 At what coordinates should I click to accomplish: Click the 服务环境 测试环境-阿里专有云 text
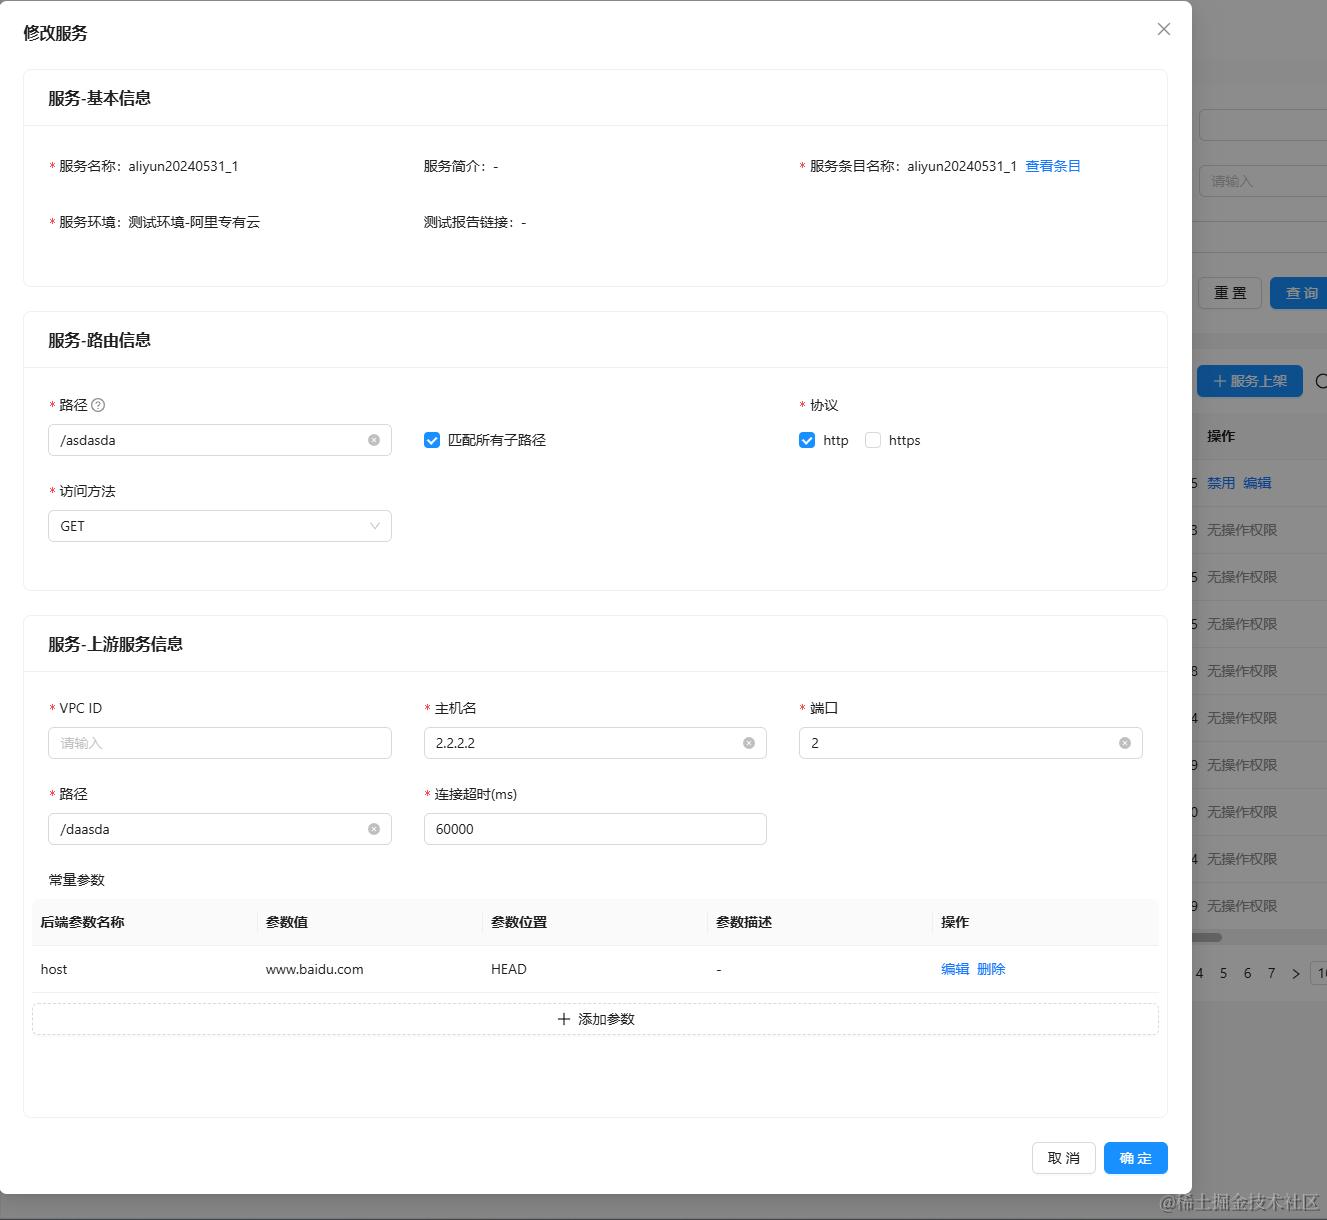click(194, 222)
